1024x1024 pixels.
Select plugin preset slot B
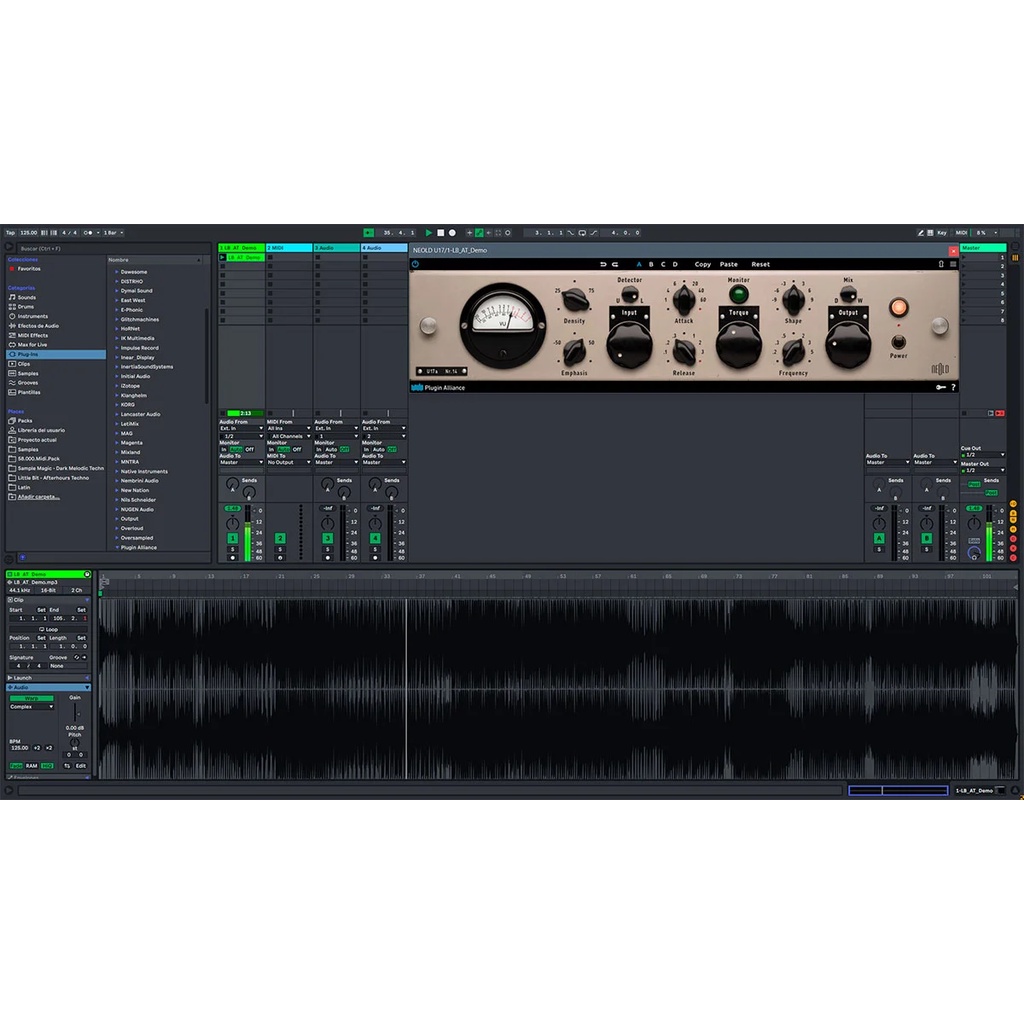point(651,264)
